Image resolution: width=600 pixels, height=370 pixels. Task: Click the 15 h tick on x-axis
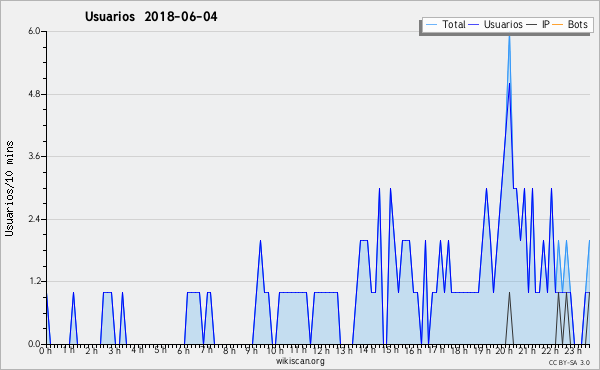(390, 350)
